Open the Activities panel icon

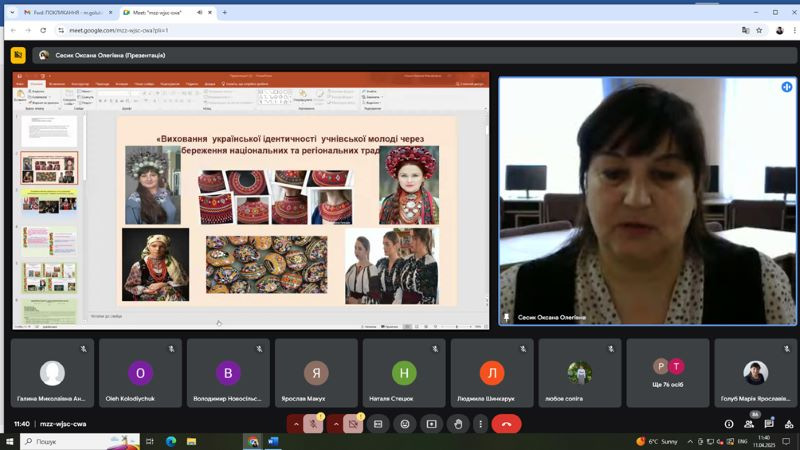(789, 424)
